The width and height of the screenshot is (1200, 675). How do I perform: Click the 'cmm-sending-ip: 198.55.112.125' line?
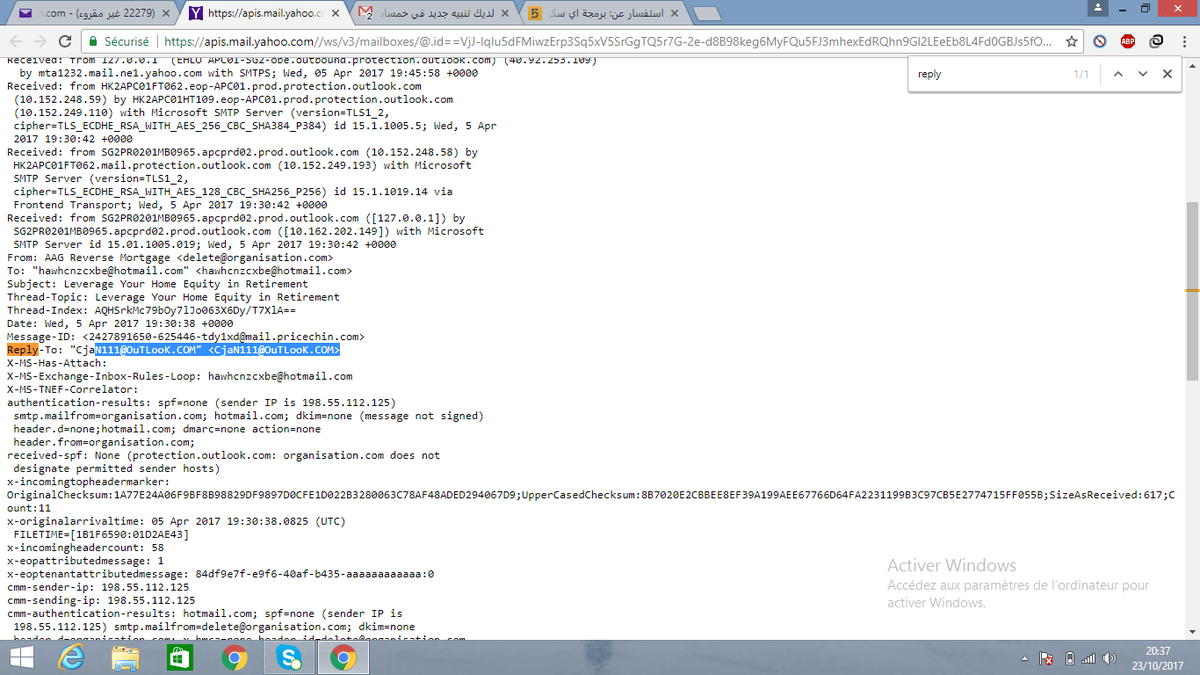click(x=101, y=600)
